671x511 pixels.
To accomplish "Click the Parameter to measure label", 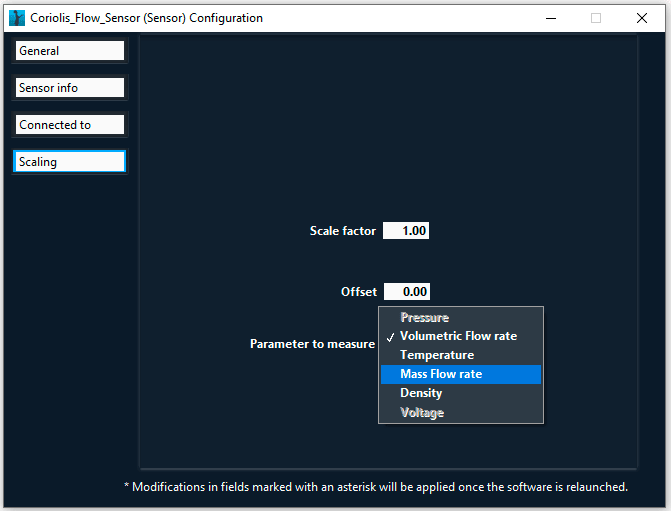I will (x=312, y=344).
